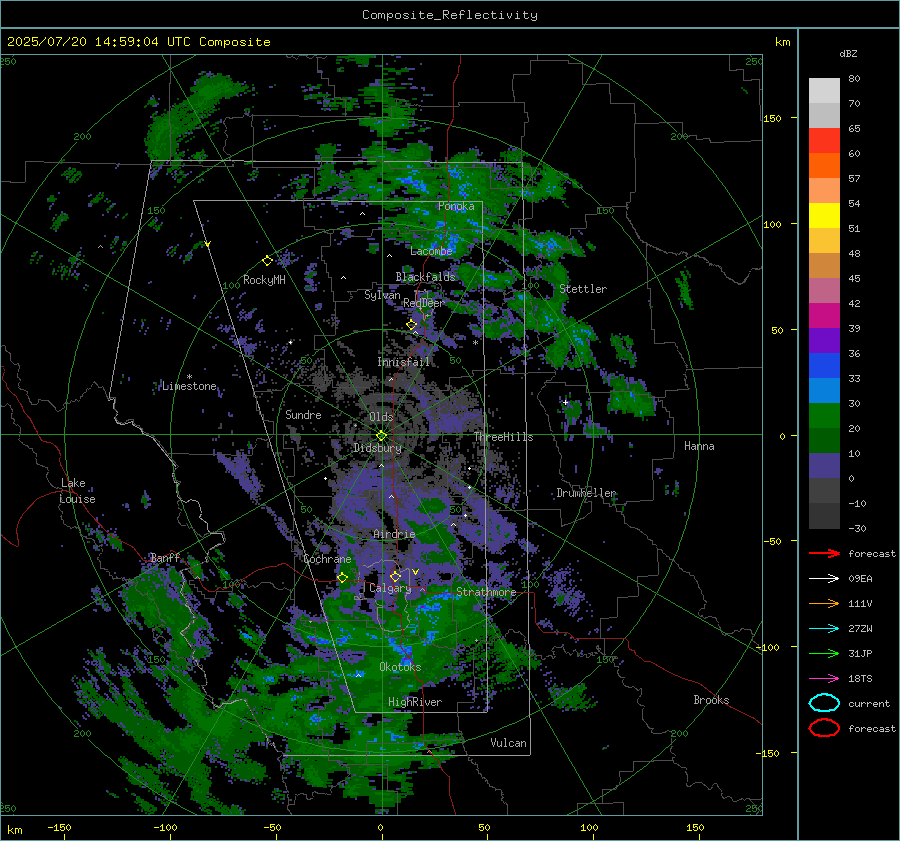900x841 pixels.
Task: Click the RockyMH location label
Action: 264,280
